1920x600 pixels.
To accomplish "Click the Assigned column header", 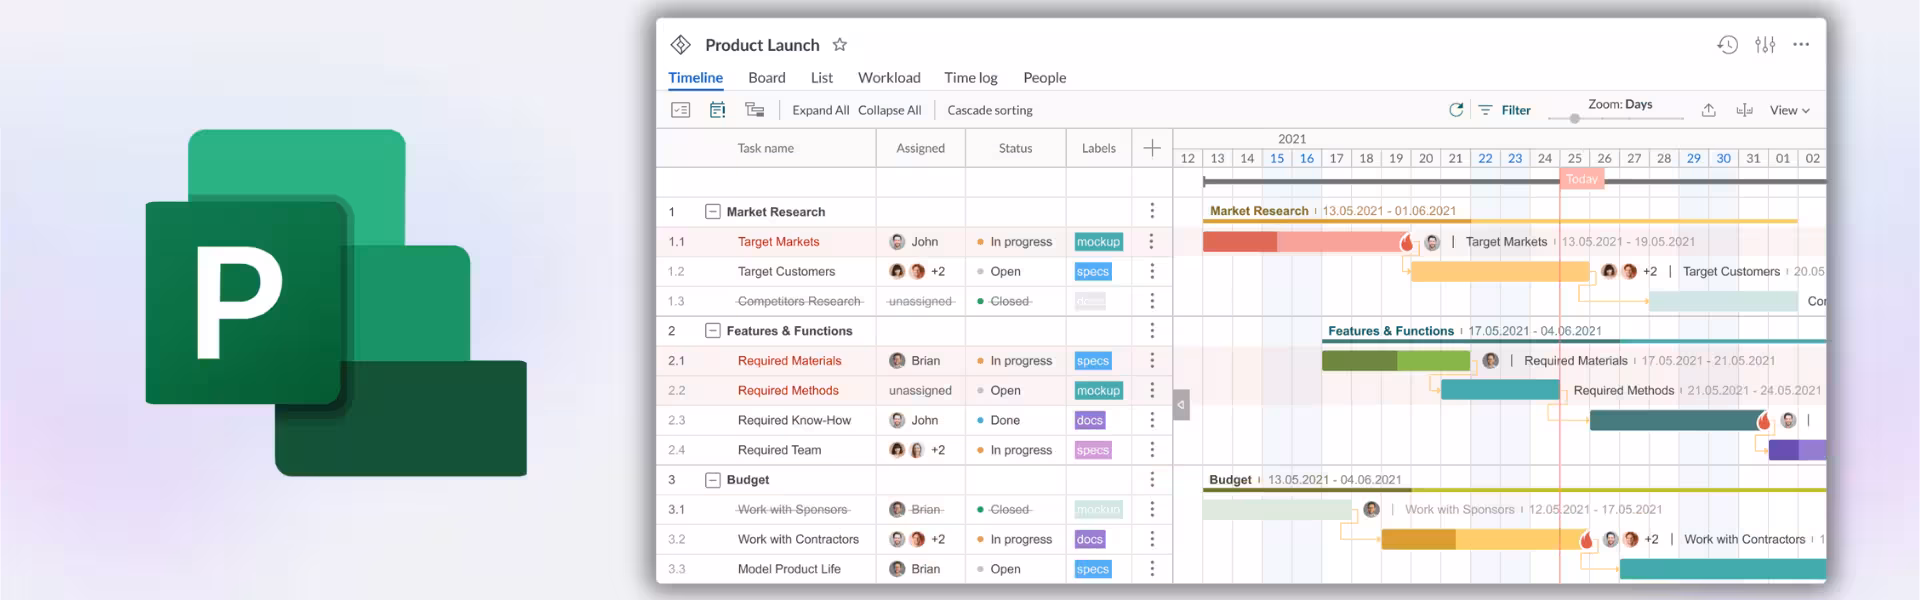I will (920, 148).
